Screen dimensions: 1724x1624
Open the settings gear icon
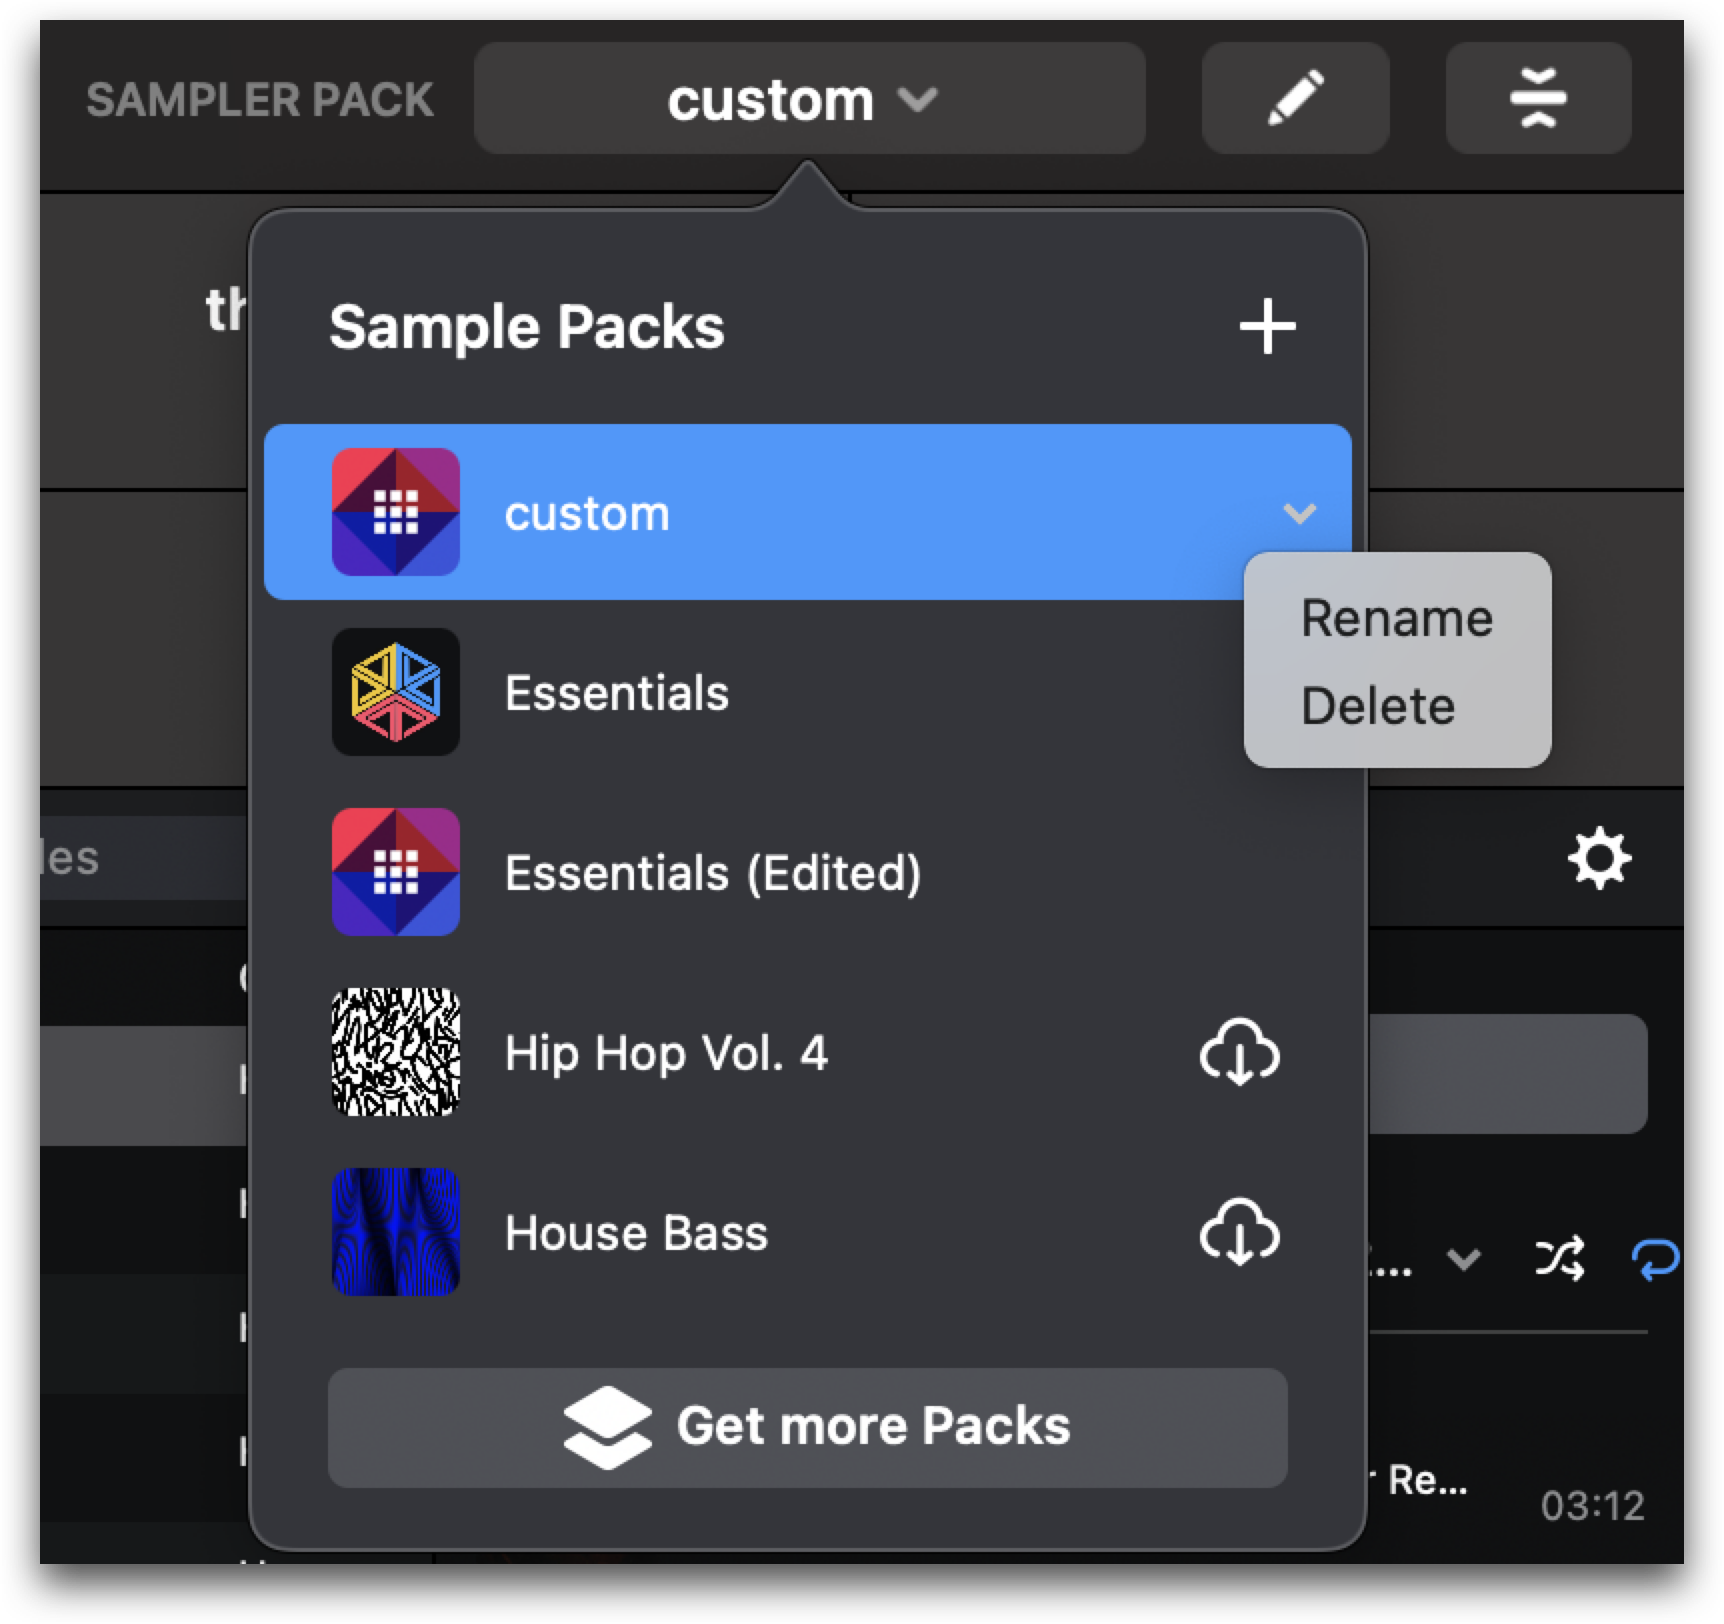[x=1599, y=858]
